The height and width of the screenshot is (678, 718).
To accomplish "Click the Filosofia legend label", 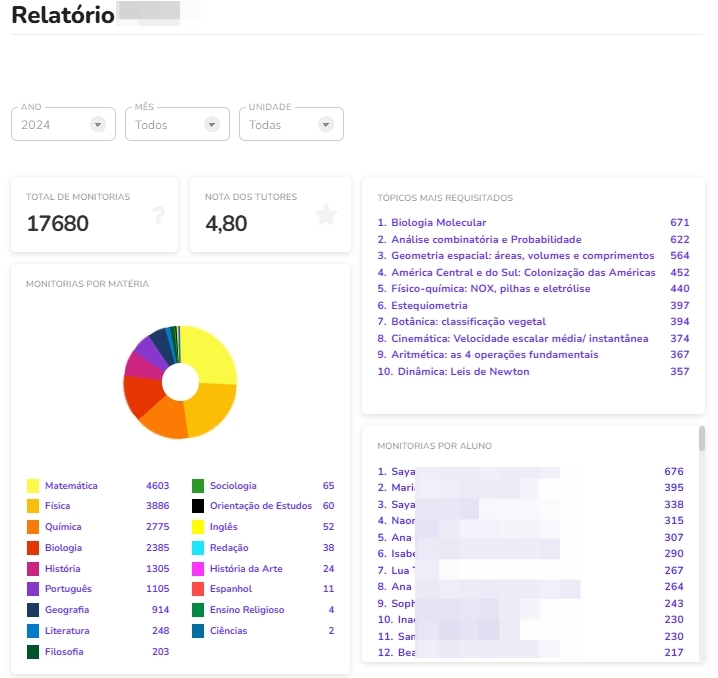I will point(64,651).
